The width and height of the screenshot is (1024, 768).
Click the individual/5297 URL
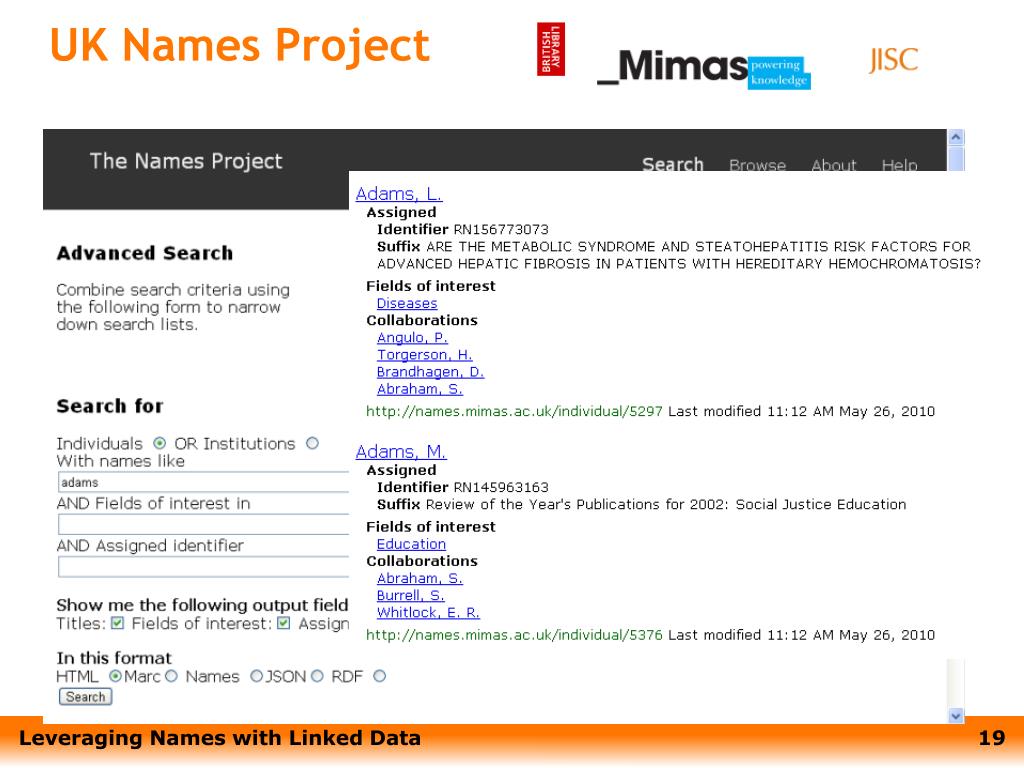(x=514, y=411)
